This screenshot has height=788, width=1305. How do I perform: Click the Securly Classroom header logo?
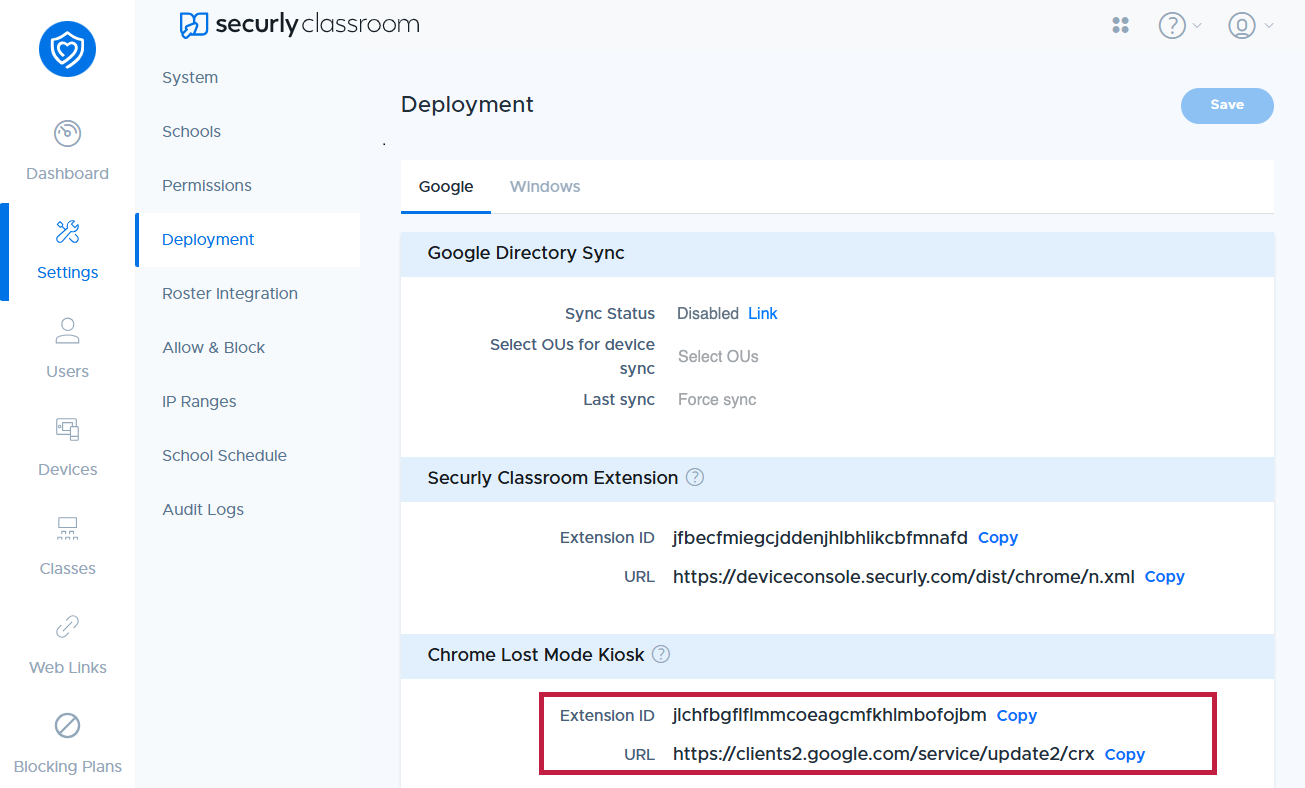tap(300, 24)
